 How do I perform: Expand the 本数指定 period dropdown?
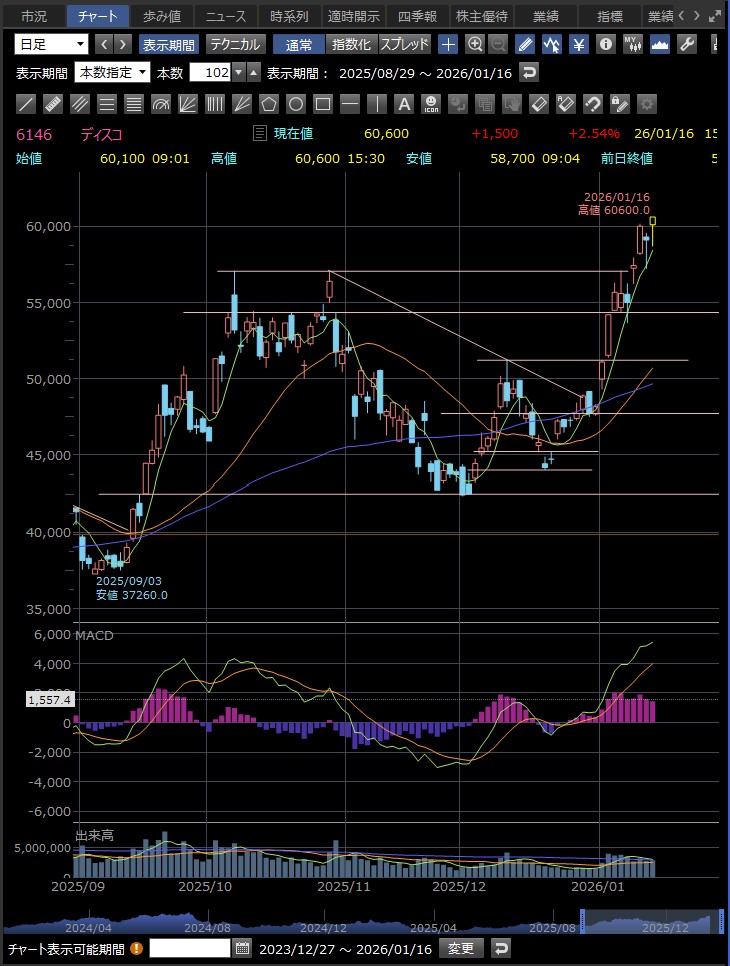[x=112, y=72]
